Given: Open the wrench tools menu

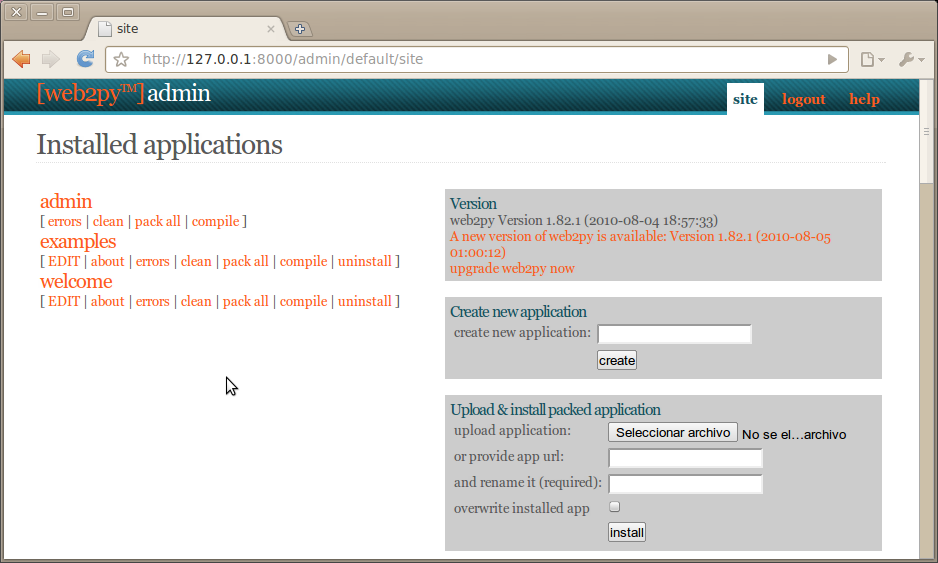Looking at the screenshot, I should [911, 59].
